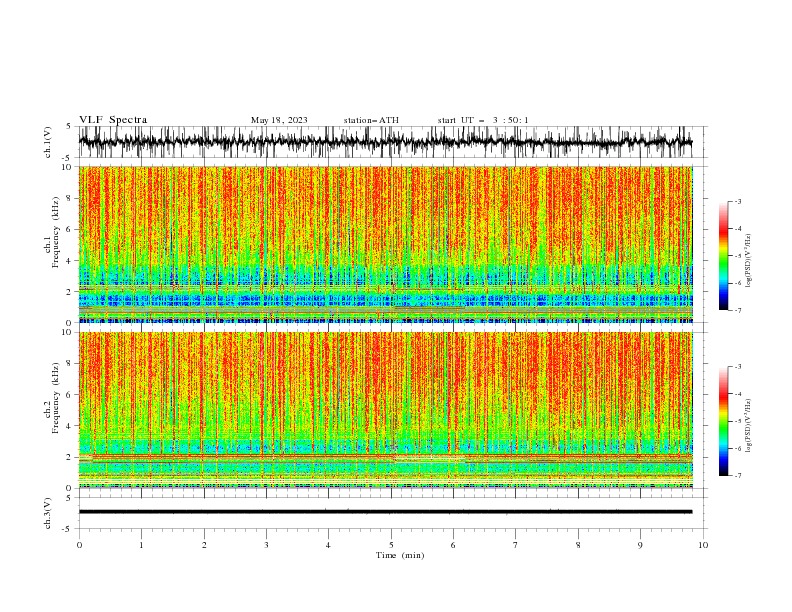Click the 'Time (min)' axis label
The width and height of the screenshot is (792, 612).
[400, 555]
